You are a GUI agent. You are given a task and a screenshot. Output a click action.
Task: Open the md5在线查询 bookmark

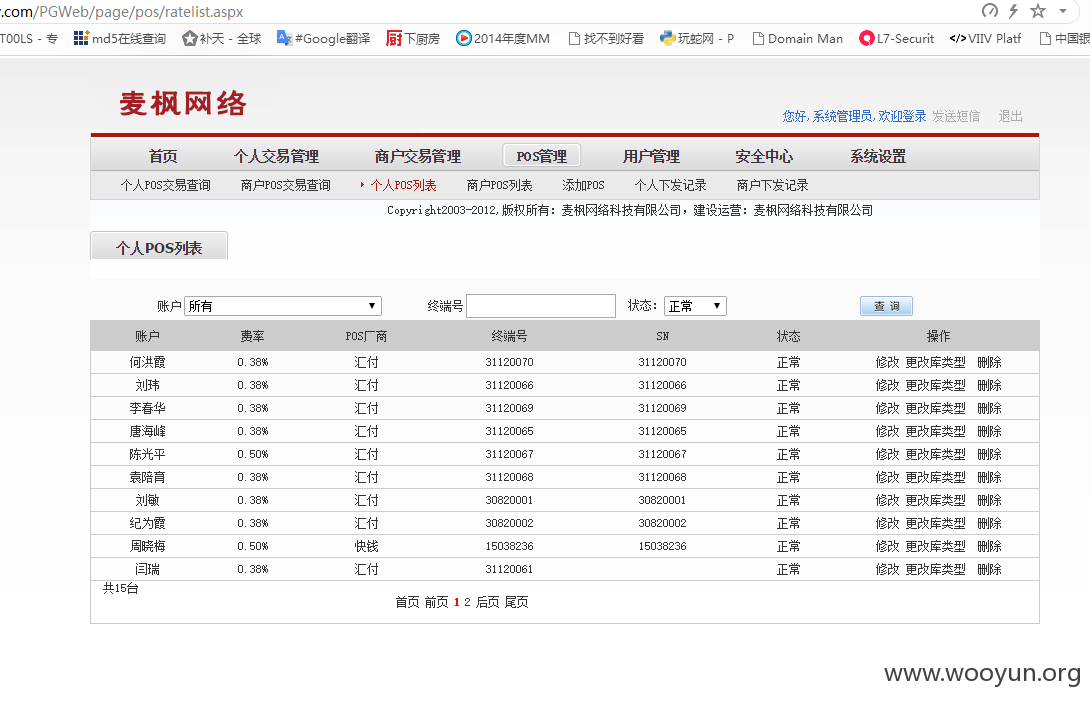pyautogui.click(x=120, y=38)
